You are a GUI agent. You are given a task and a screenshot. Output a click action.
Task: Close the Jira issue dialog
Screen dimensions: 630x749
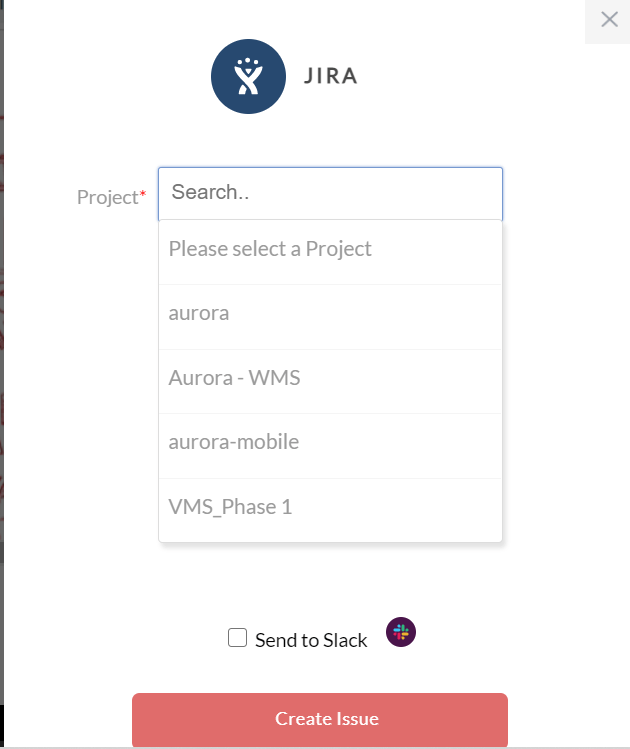coord(609,20)
